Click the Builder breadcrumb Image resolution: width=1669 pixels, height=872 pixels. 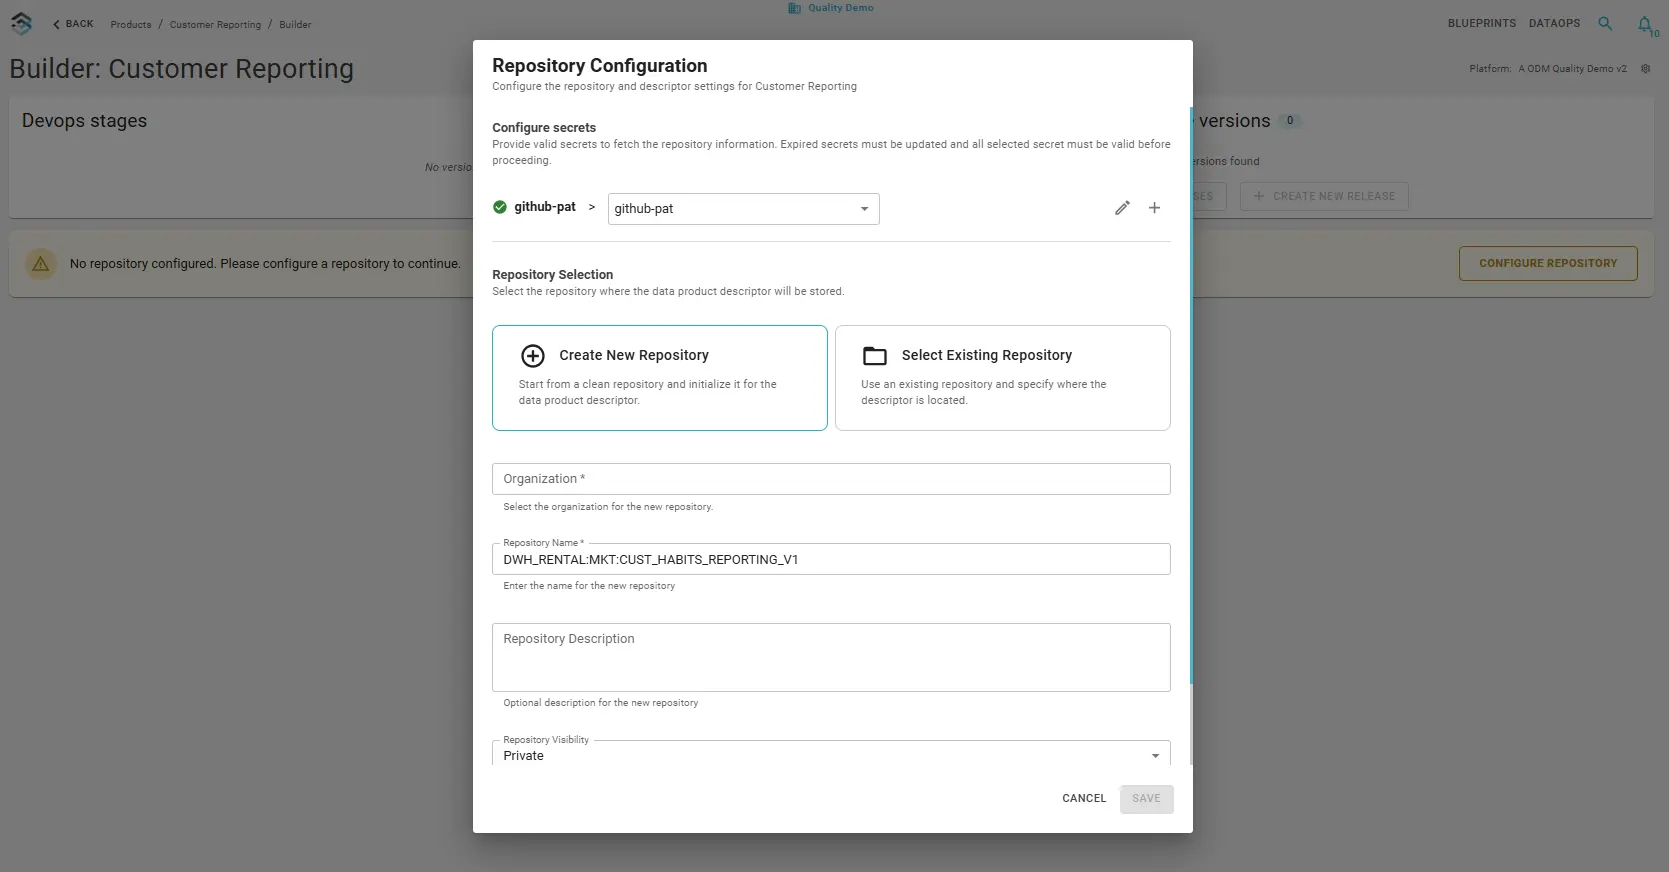[295, 24]
